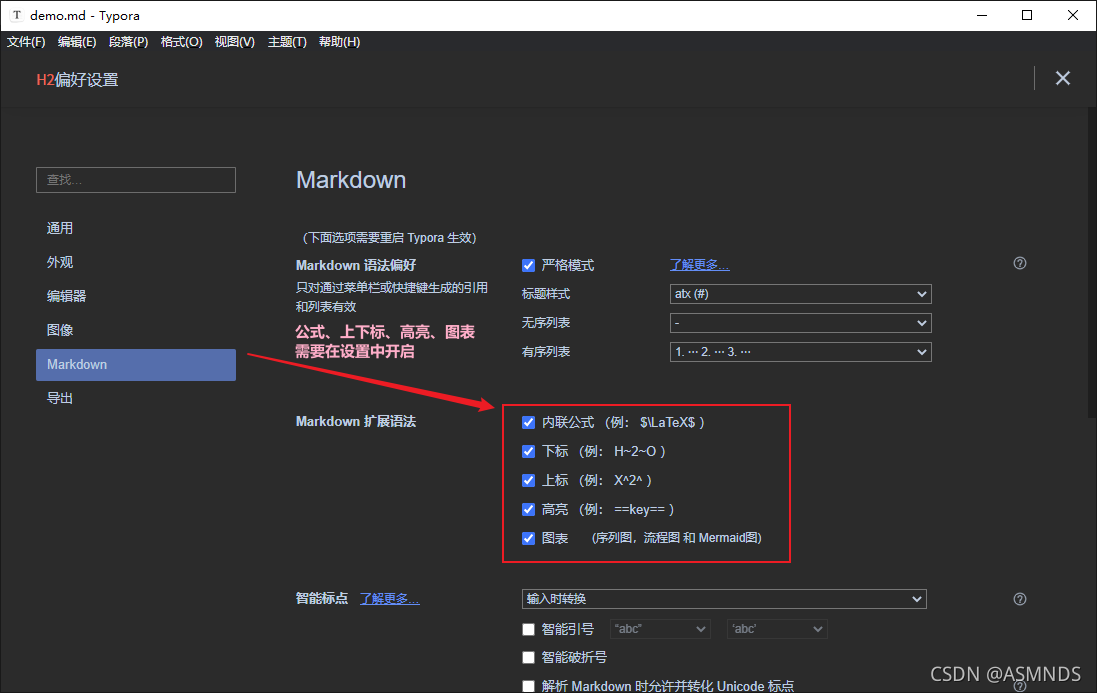1097x693 pixels.
Task: Select the 图像 settings category
Action: coord(60,330)
